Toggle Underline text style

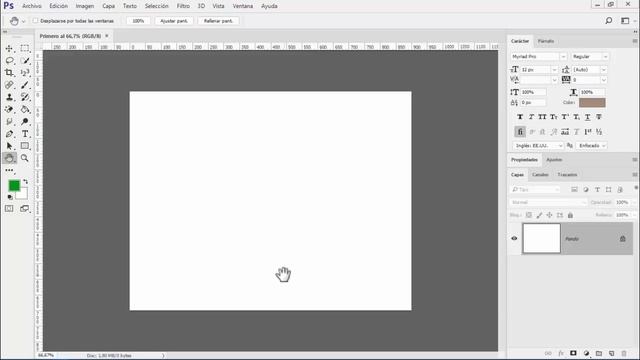tap(587, 117)
